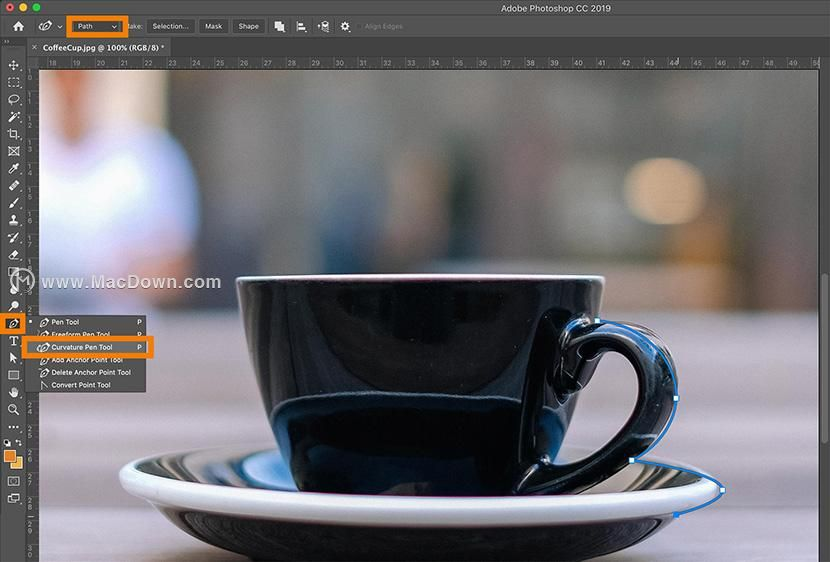Choose Curvature Pen Tool from flyout
This screenshot has height=562, width=830.
[87, 347]
